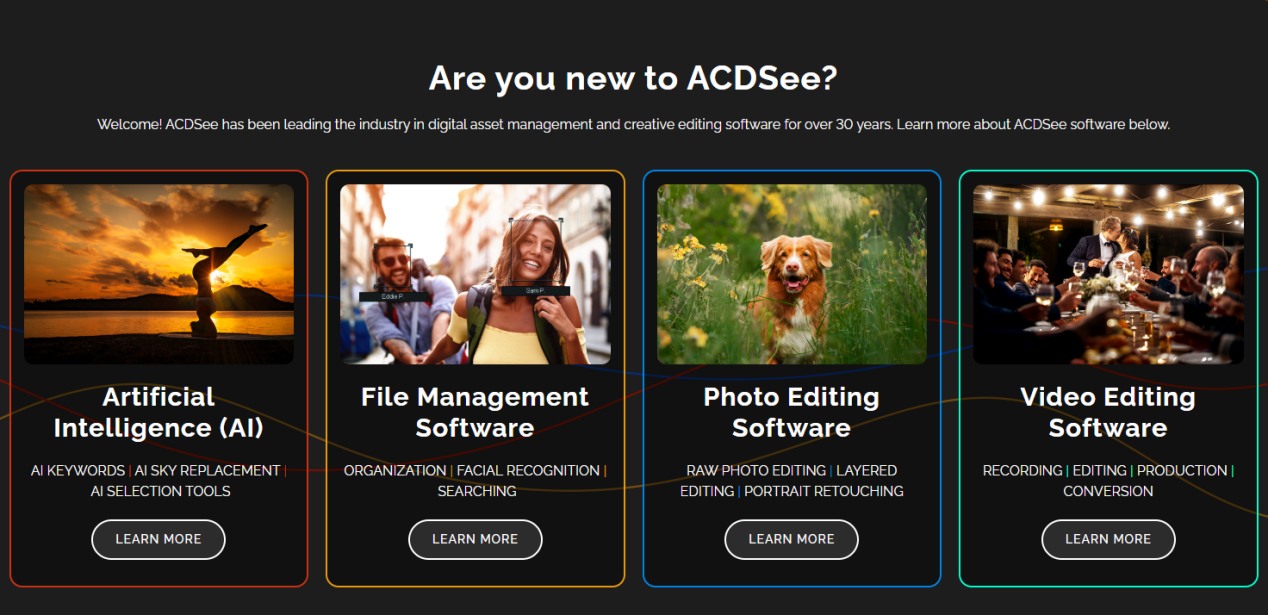The height and width of the screenshot is (615, 1268).
Task: Click the Are you new to ACDSee heading
Action: (x=633, y=78)
